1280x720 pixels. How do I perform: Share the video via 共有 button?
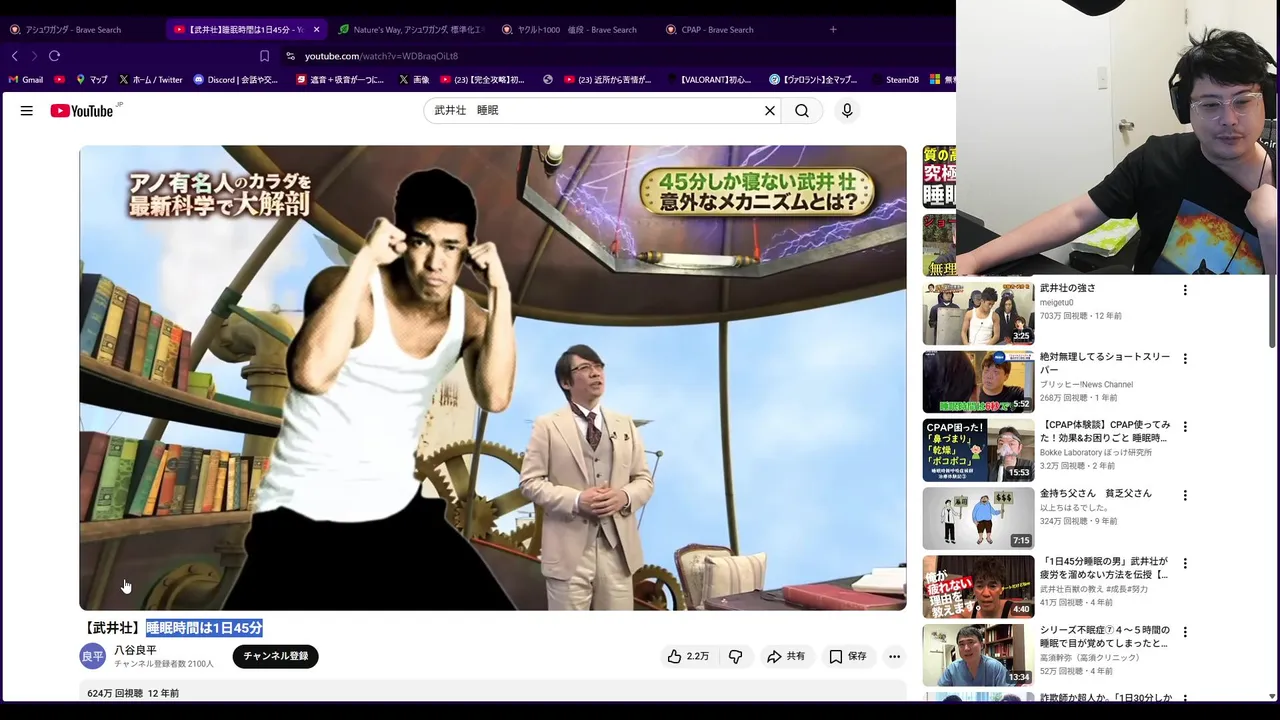pos(786,656)
